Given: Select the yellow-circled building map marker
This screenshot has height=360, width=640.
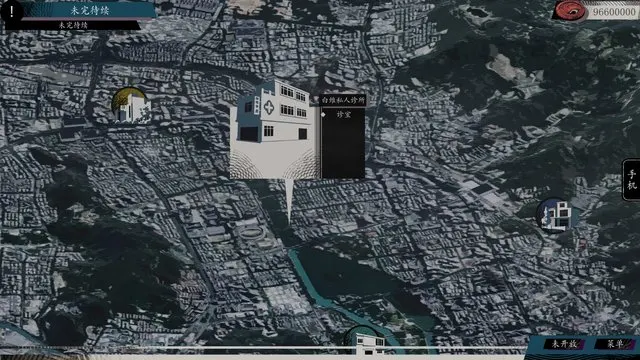Looking at the screenshot, I should [131, 106].
